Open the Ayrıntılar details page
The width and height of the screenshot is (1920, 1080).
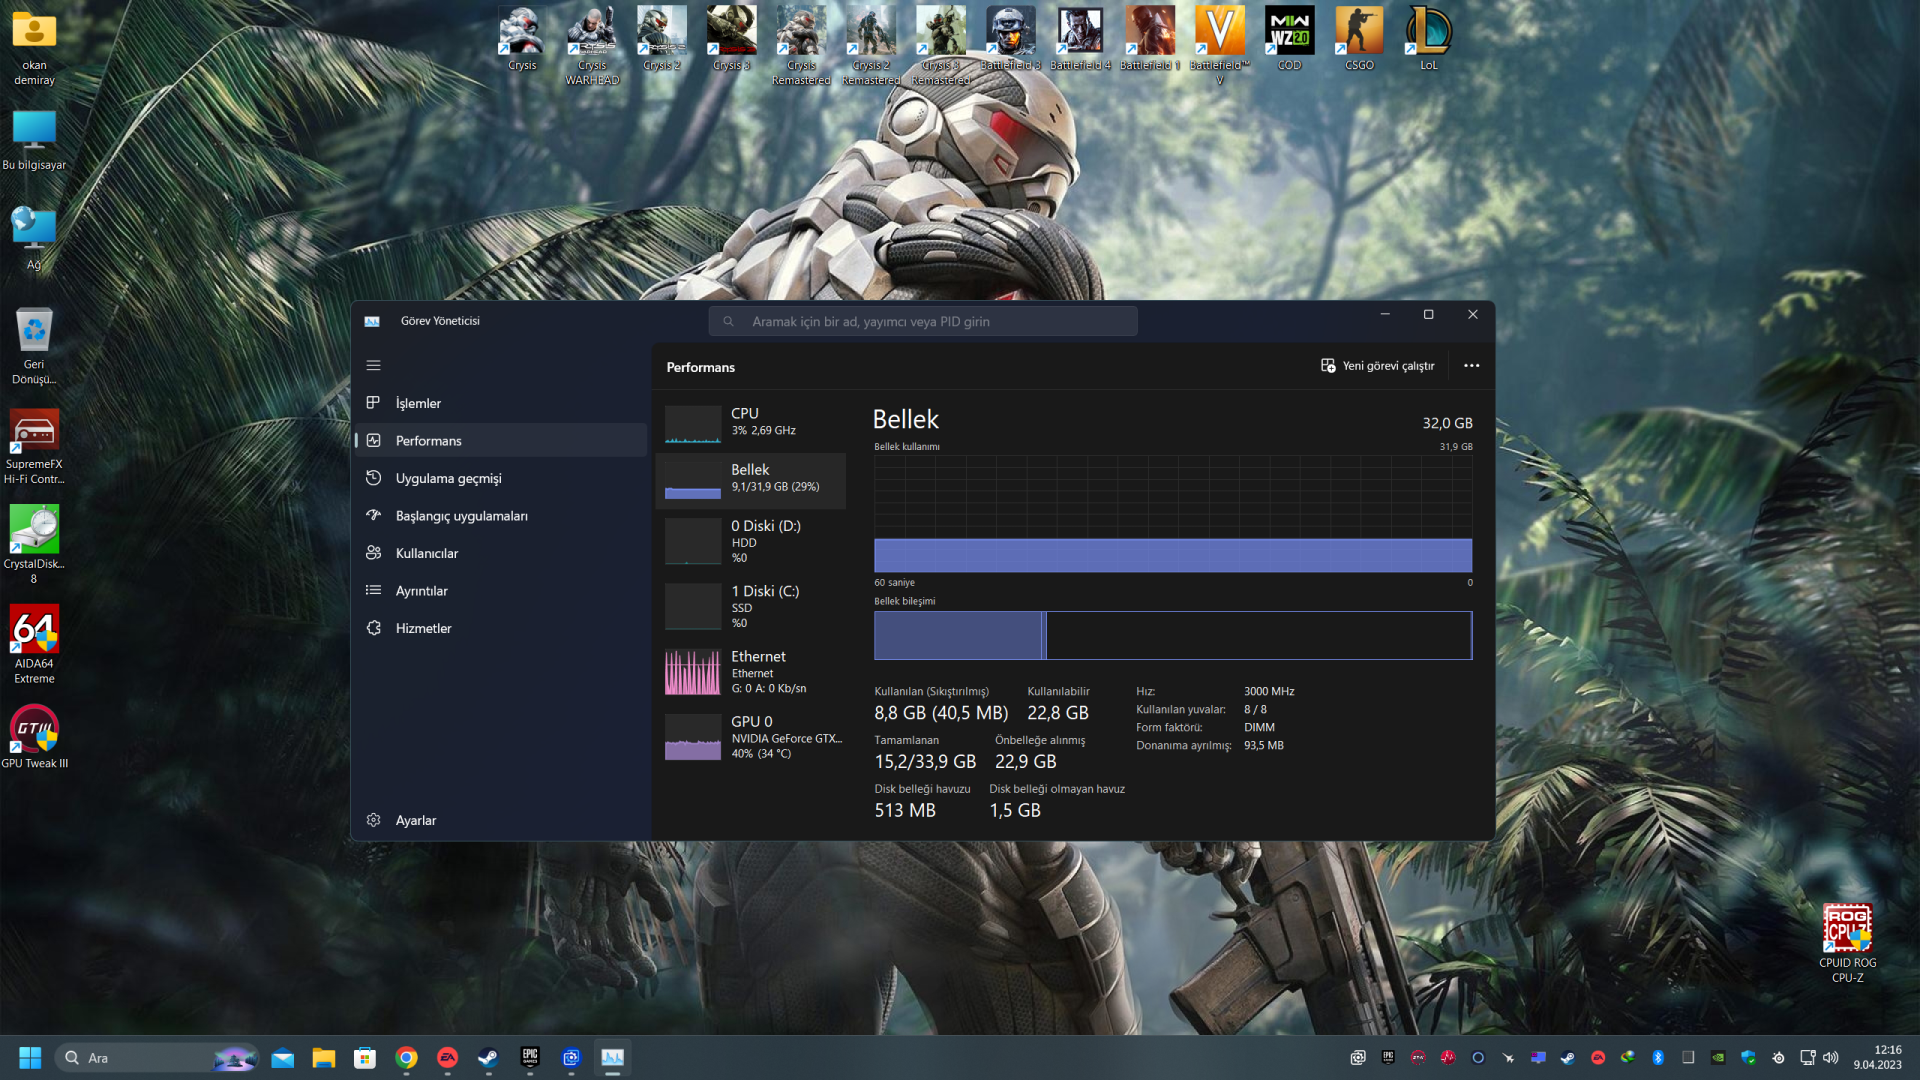(421, 591)
